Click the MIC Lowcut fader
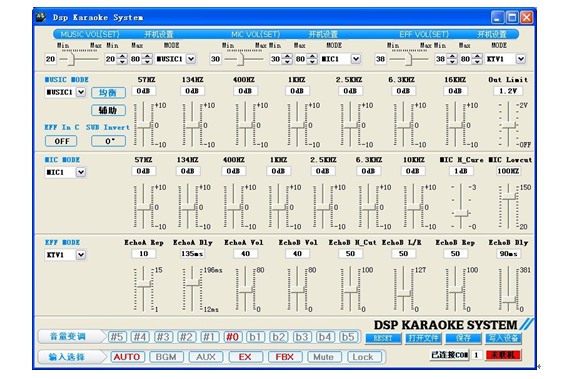This screenshot has width=570, height=379. pyautogui.click(x=508, y=197)
